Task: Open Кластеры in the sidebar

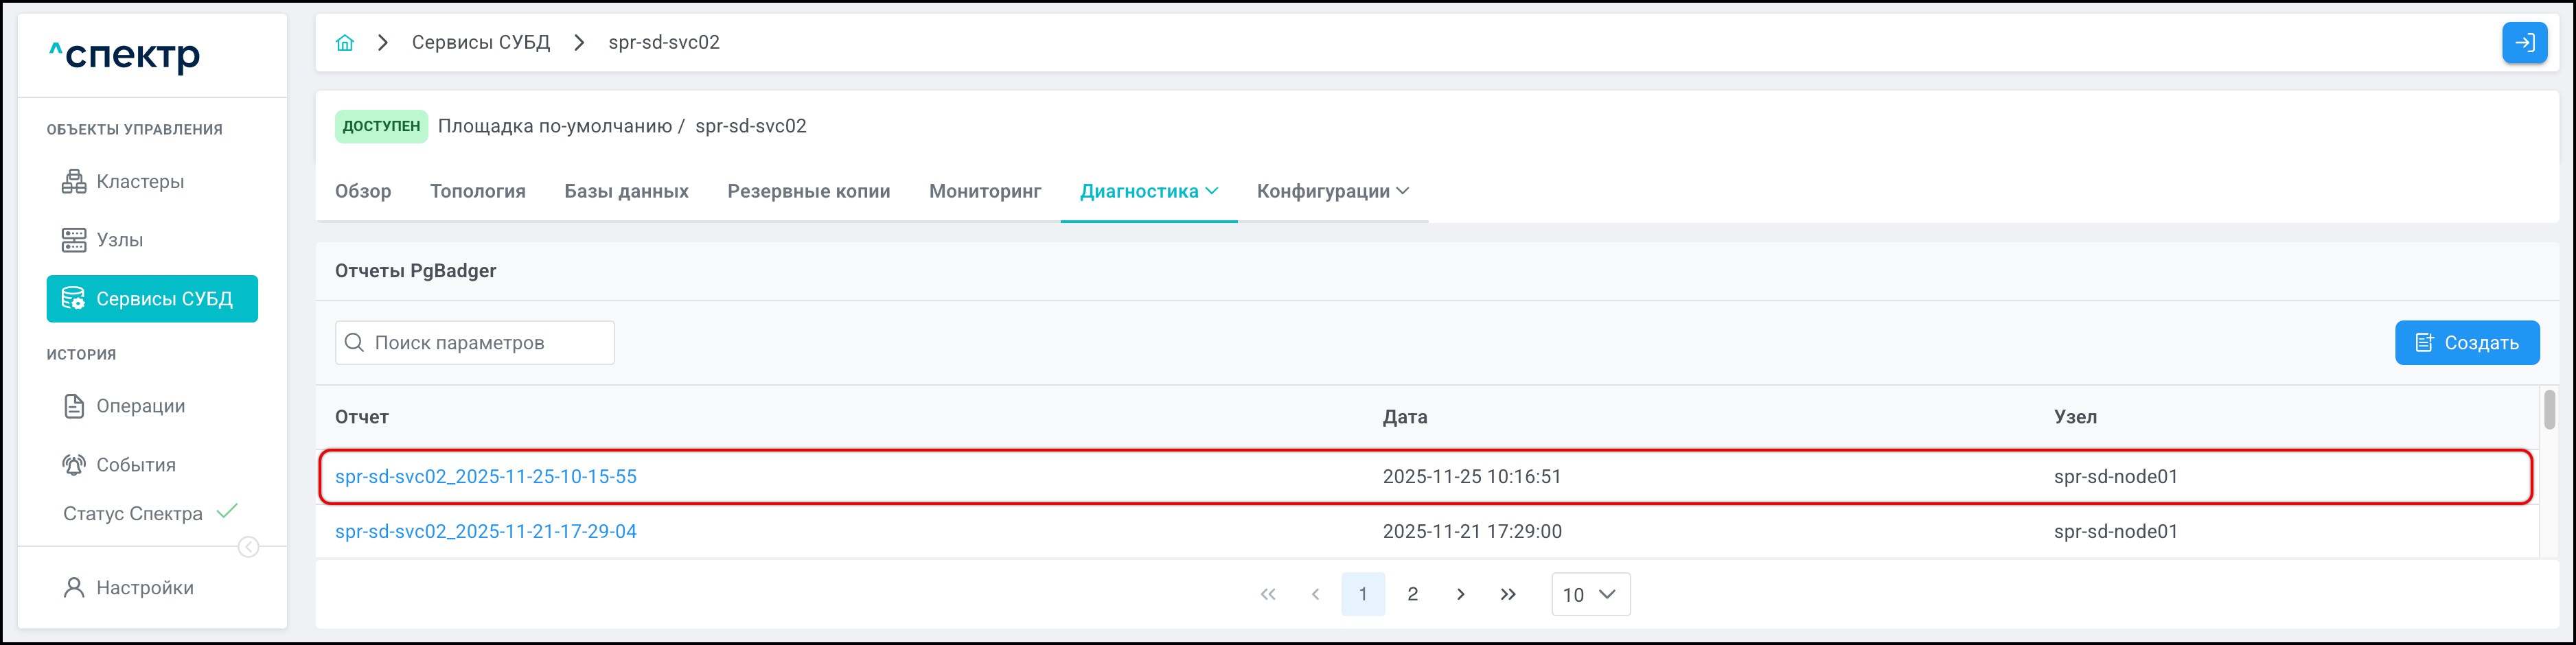Action: pos(139,182)
